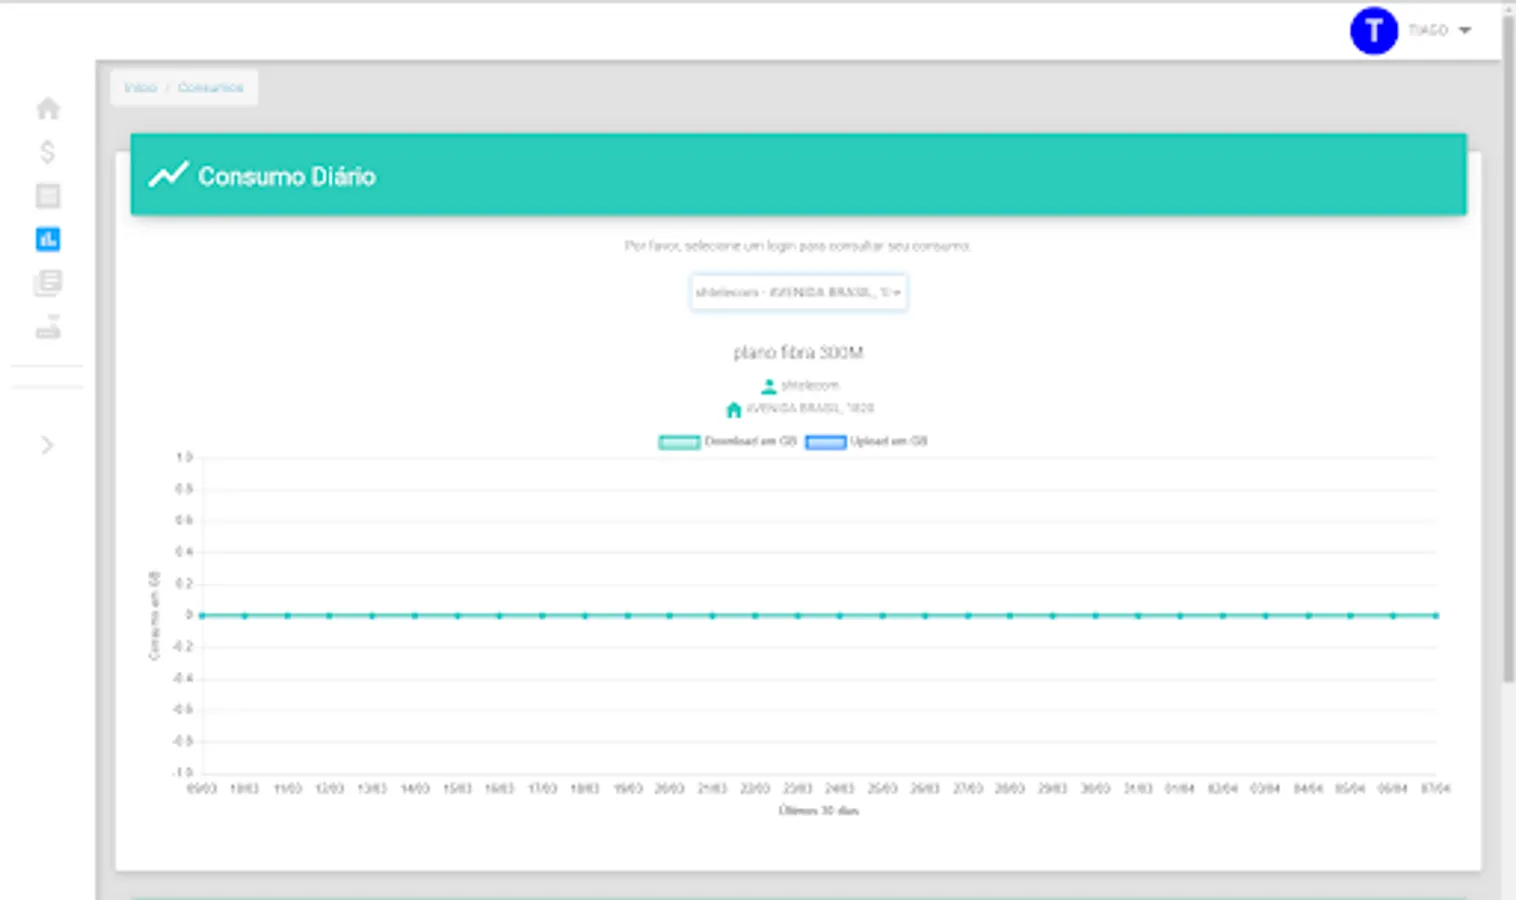Image resolution: width=1516 pixels, height=900 pixels.
Task: Toggle the Download em GB legend series
Action: pyautogui.click(x=727, y=442)
